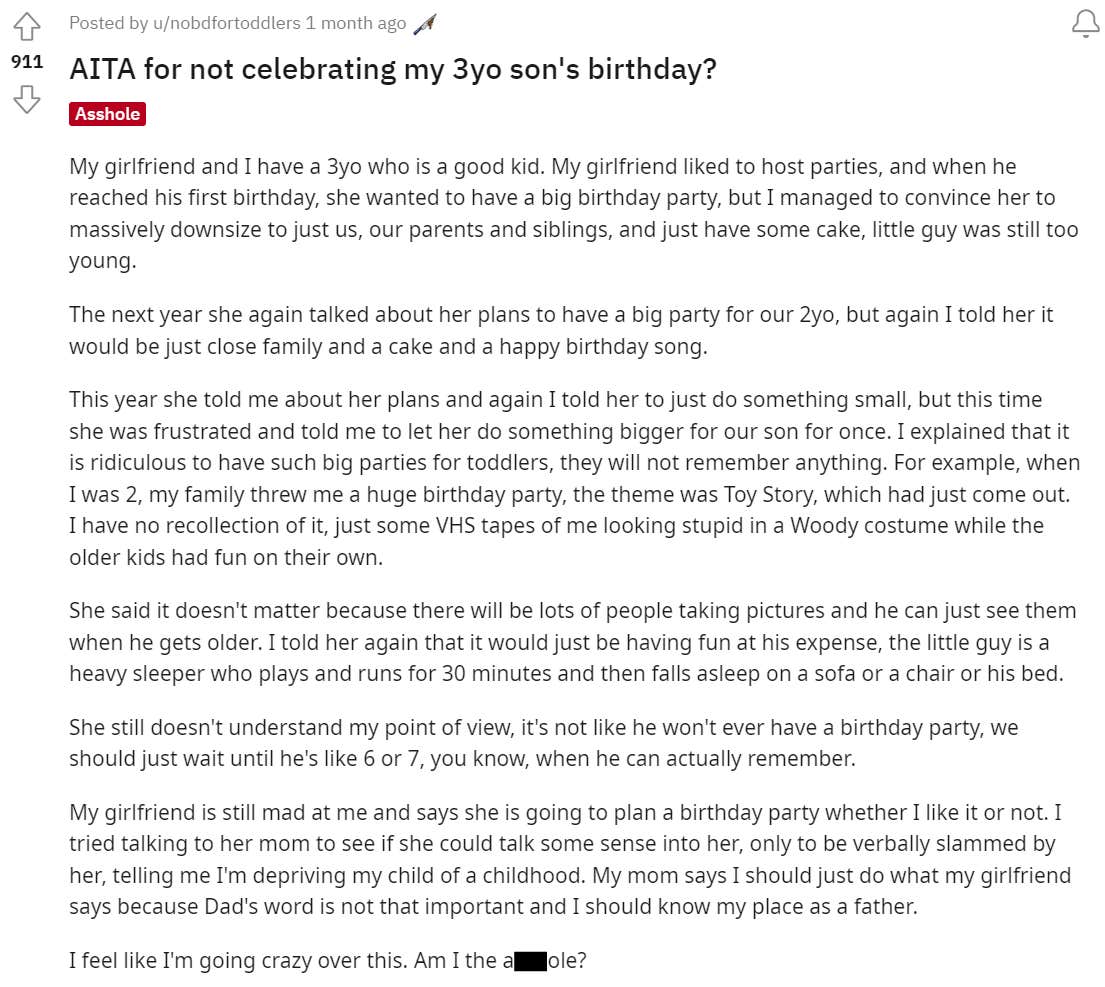Click the paragraph starting "This year she told me"
The height and width of the screenshot is (987, 1105).
pos(574,478)
